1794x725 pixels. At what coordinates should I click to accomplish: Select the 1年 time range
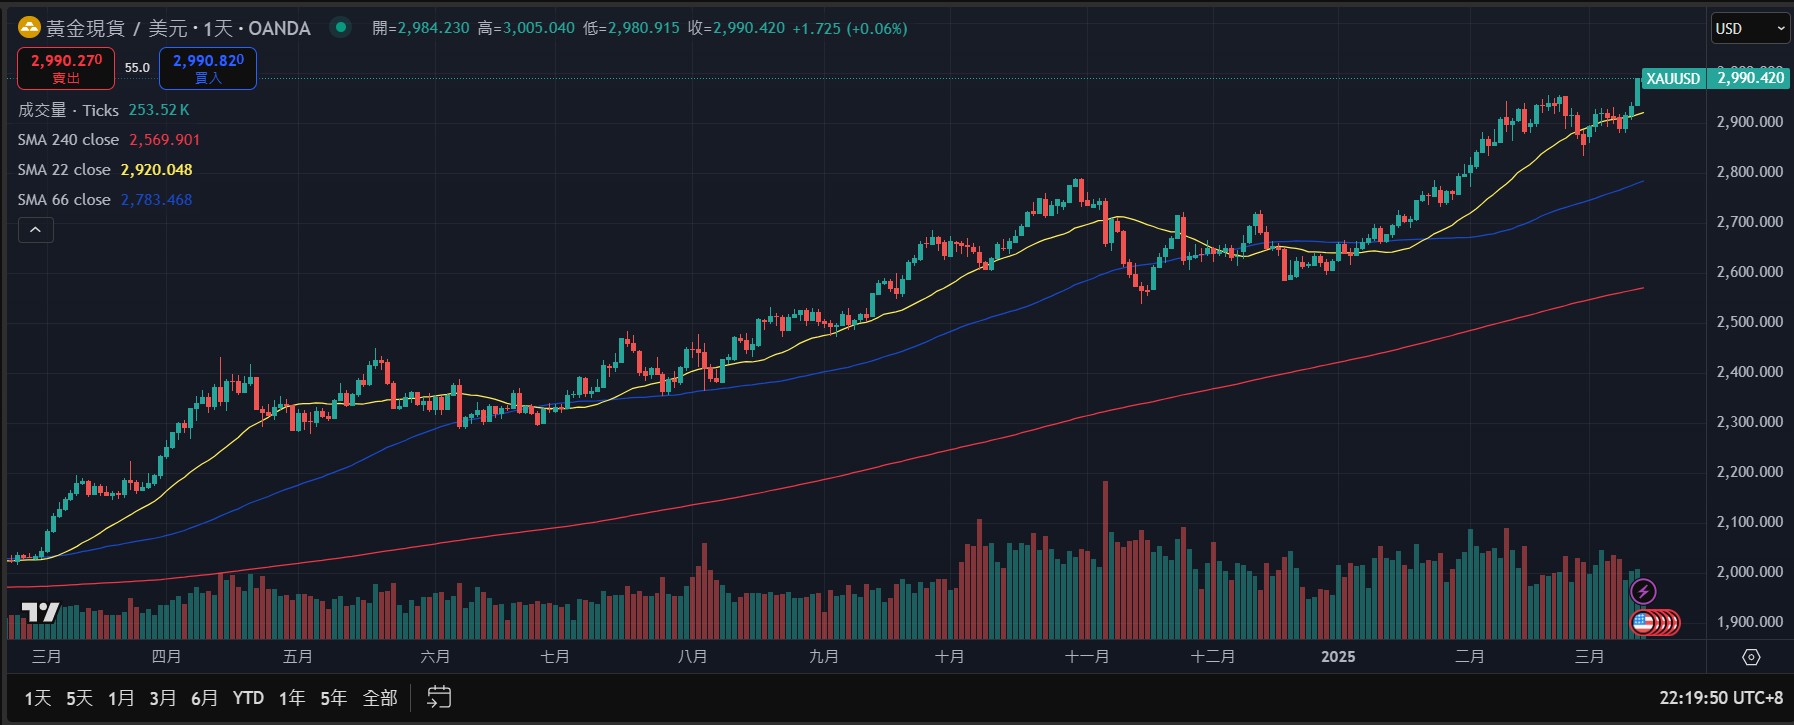pyautogui.click(x=291, y=698)
